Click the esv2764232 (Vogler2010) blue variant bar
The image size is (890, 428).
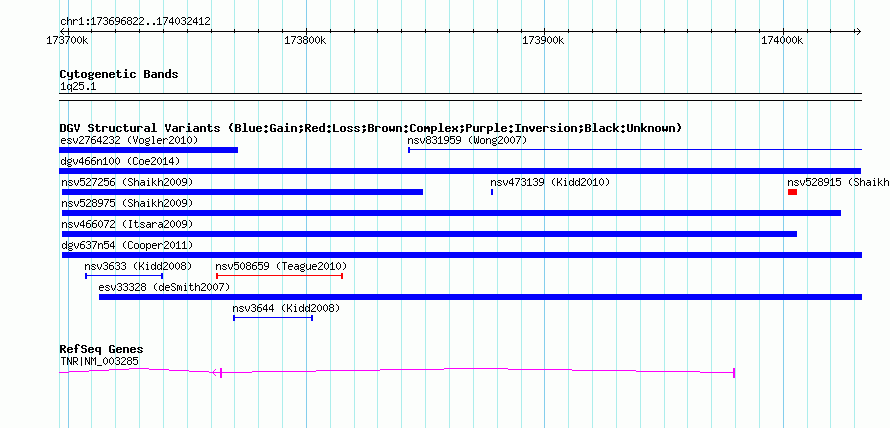click(149, 150)
